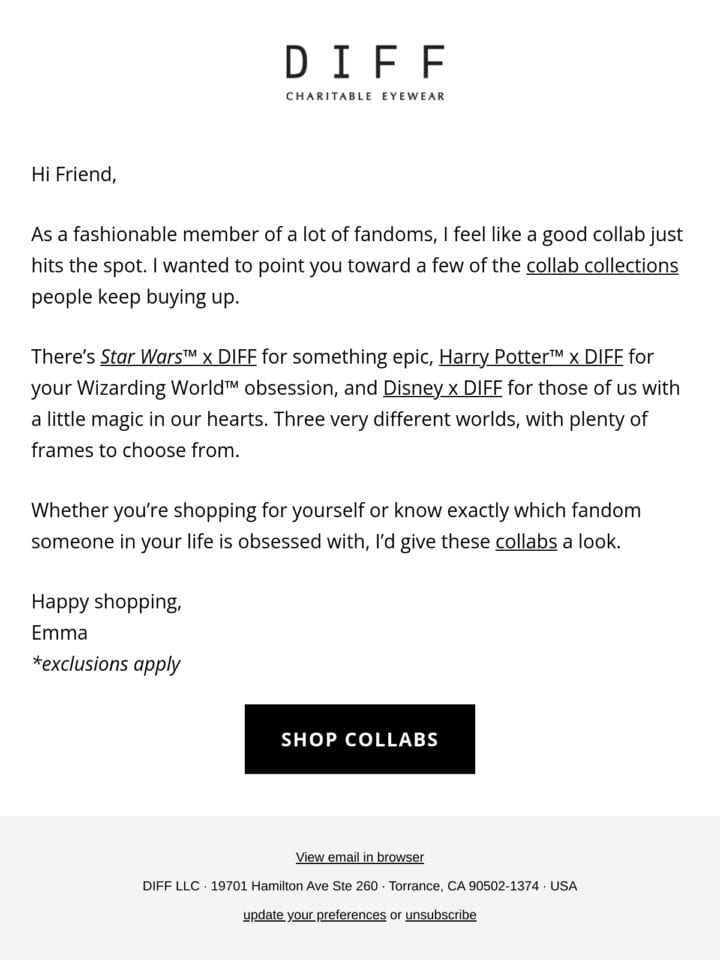The width and height of the screenshot is (720, 960).
Task: Click the unsubscribe link
Action: point(440,915)
